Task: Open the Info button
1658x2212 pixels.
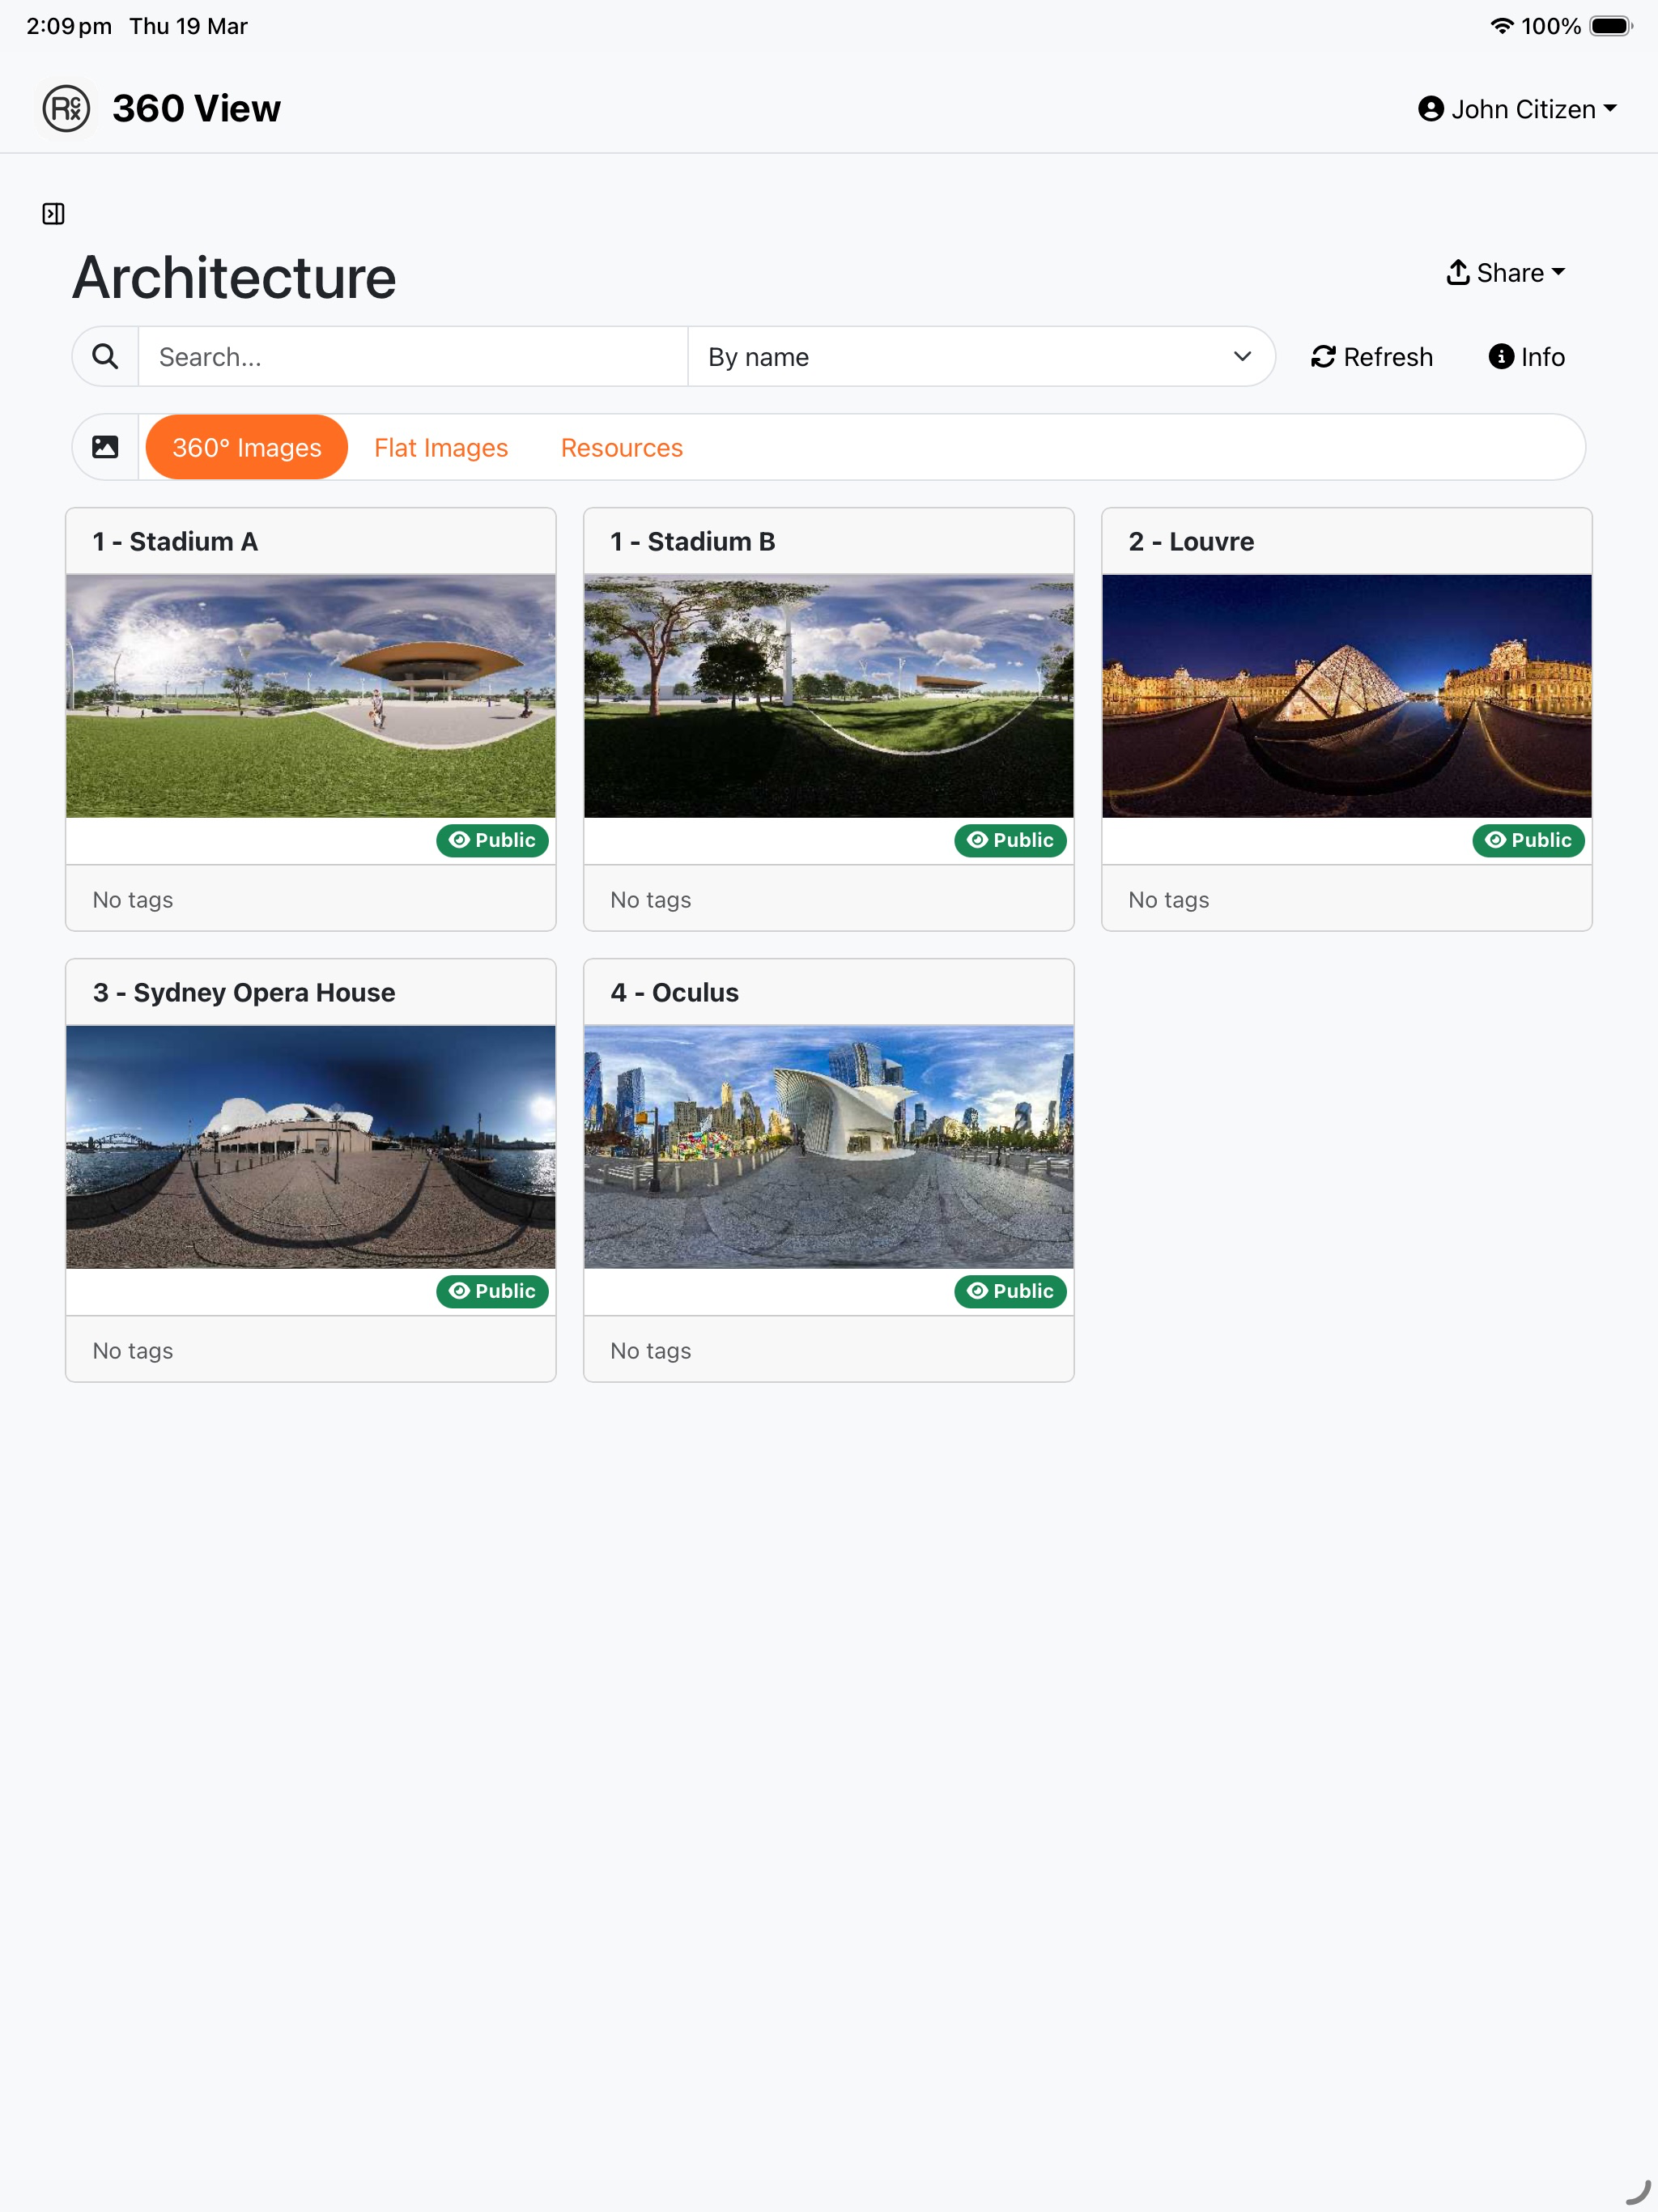Action: [x=1526, y=357]
